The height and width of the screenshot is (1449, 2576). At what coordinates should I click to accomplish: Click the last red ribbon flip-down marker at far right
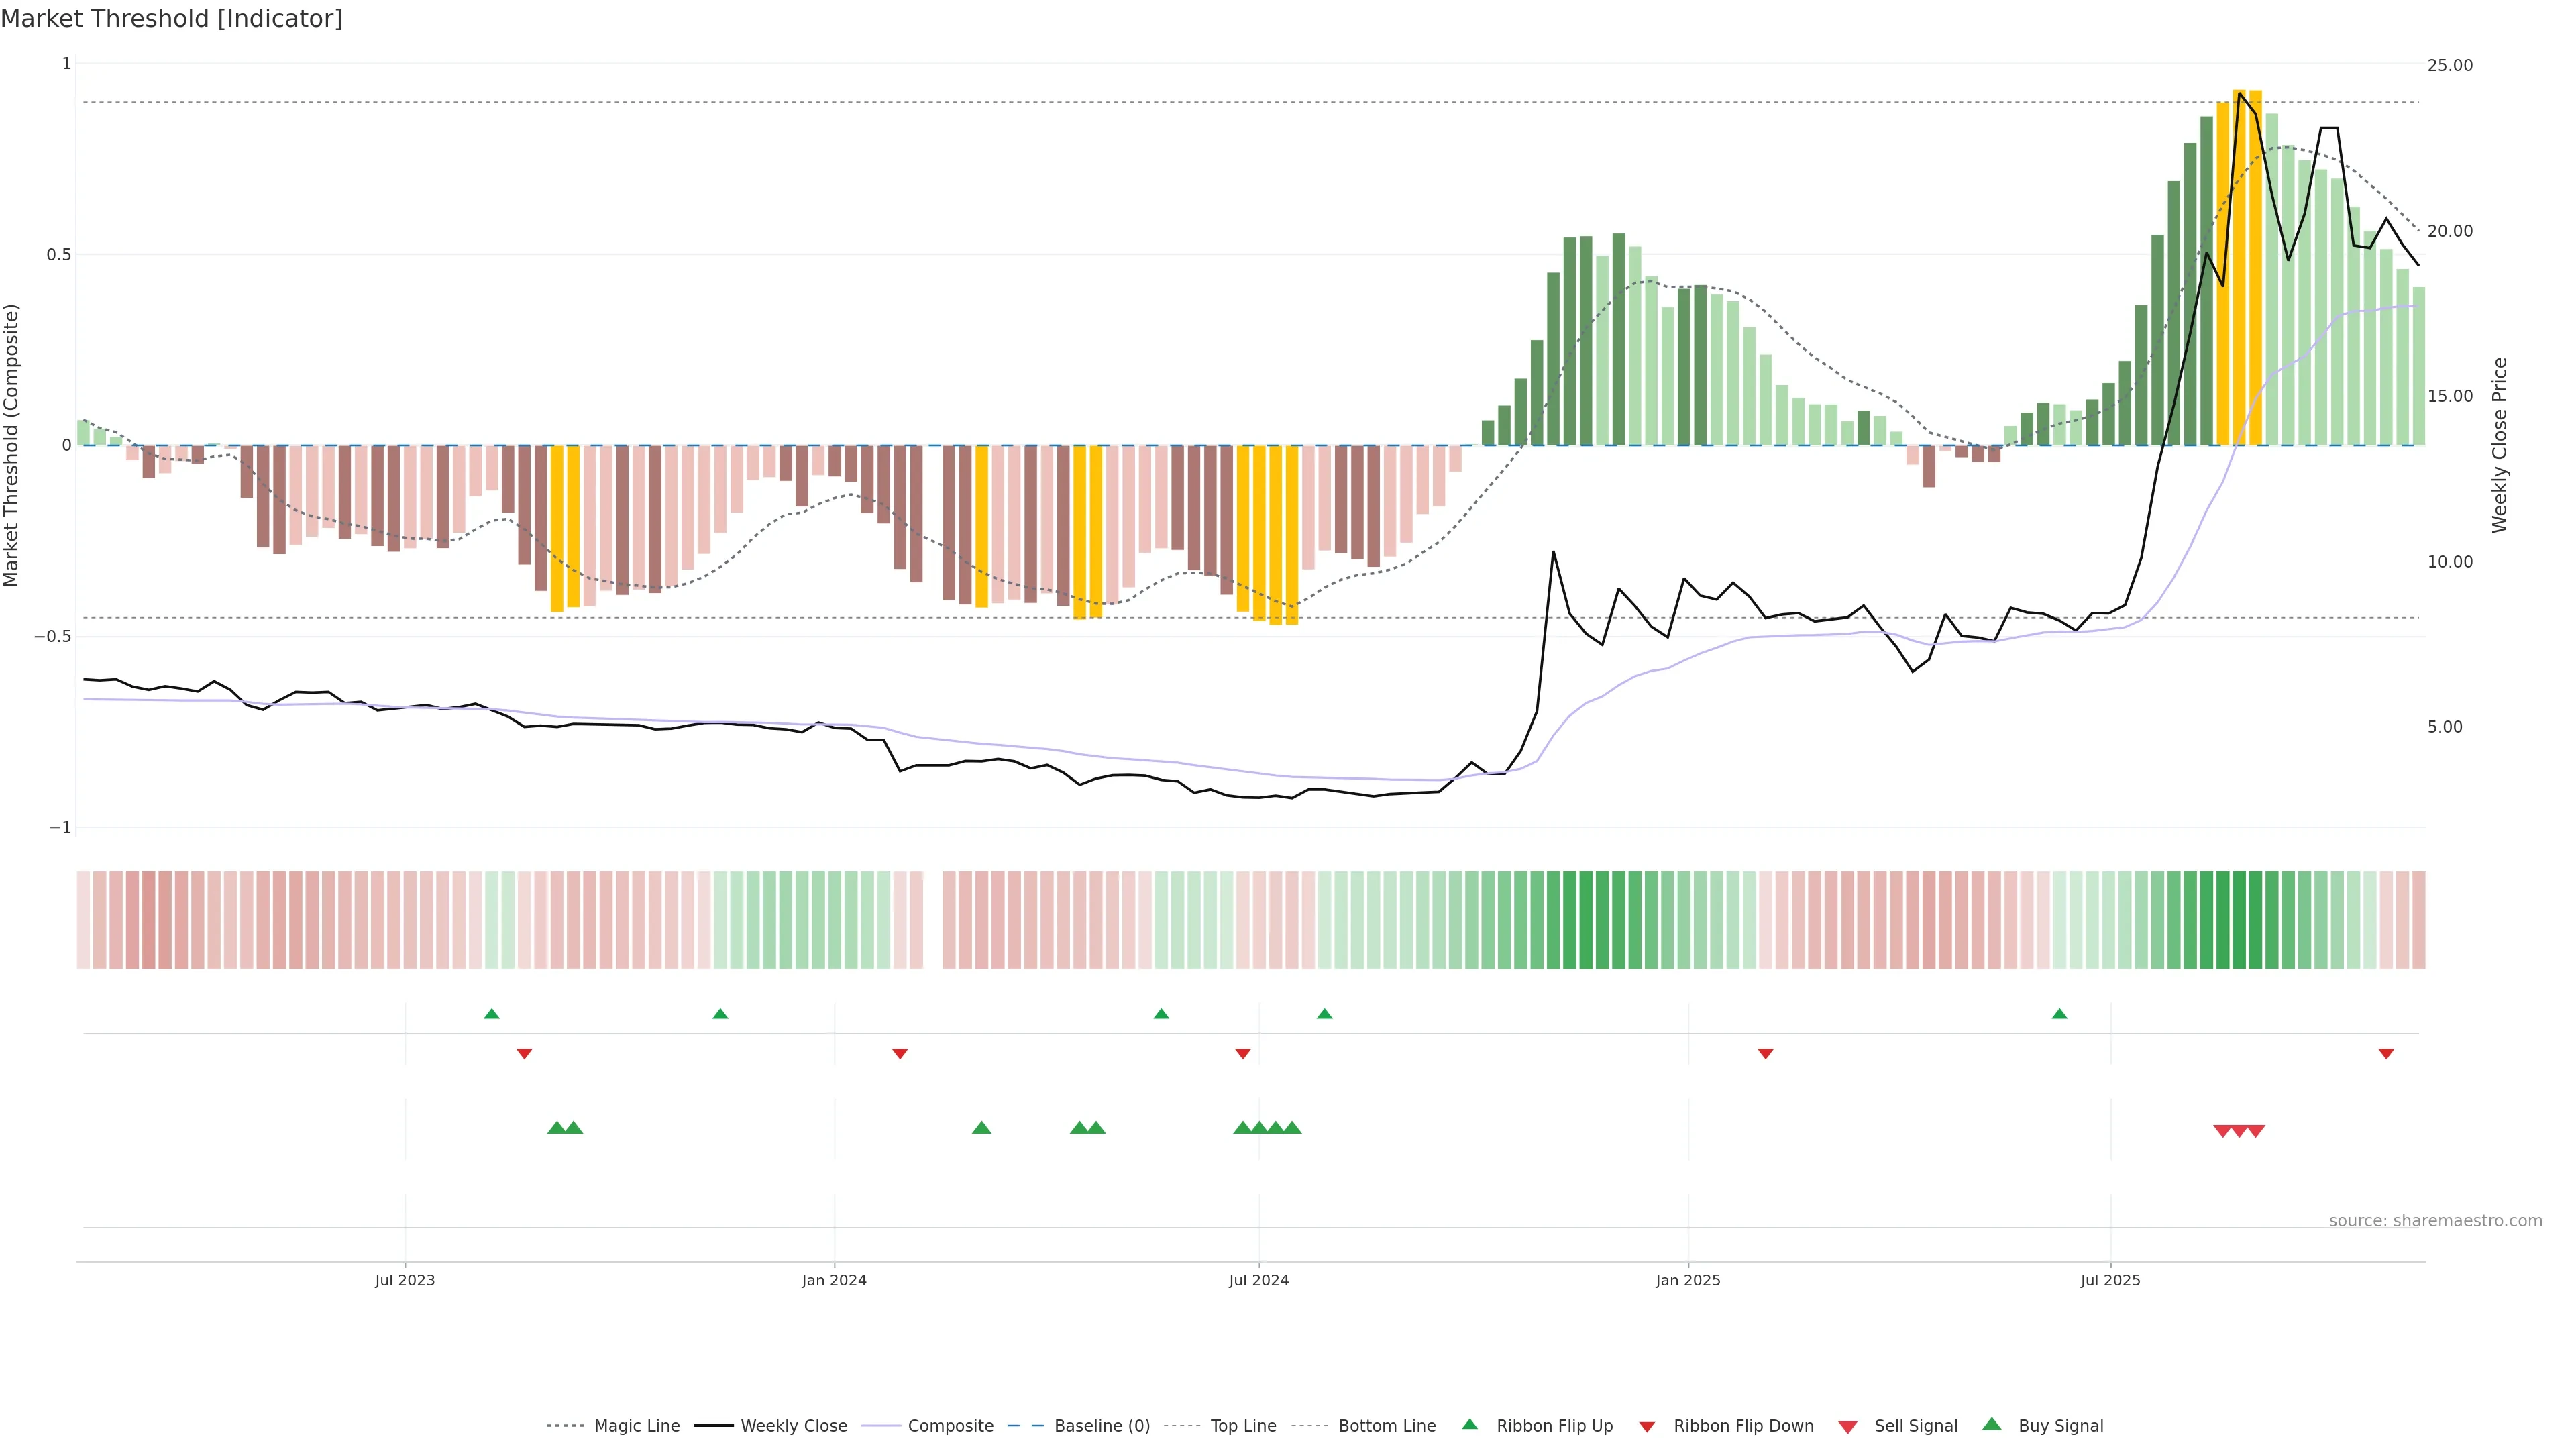pos(2386,1053)
